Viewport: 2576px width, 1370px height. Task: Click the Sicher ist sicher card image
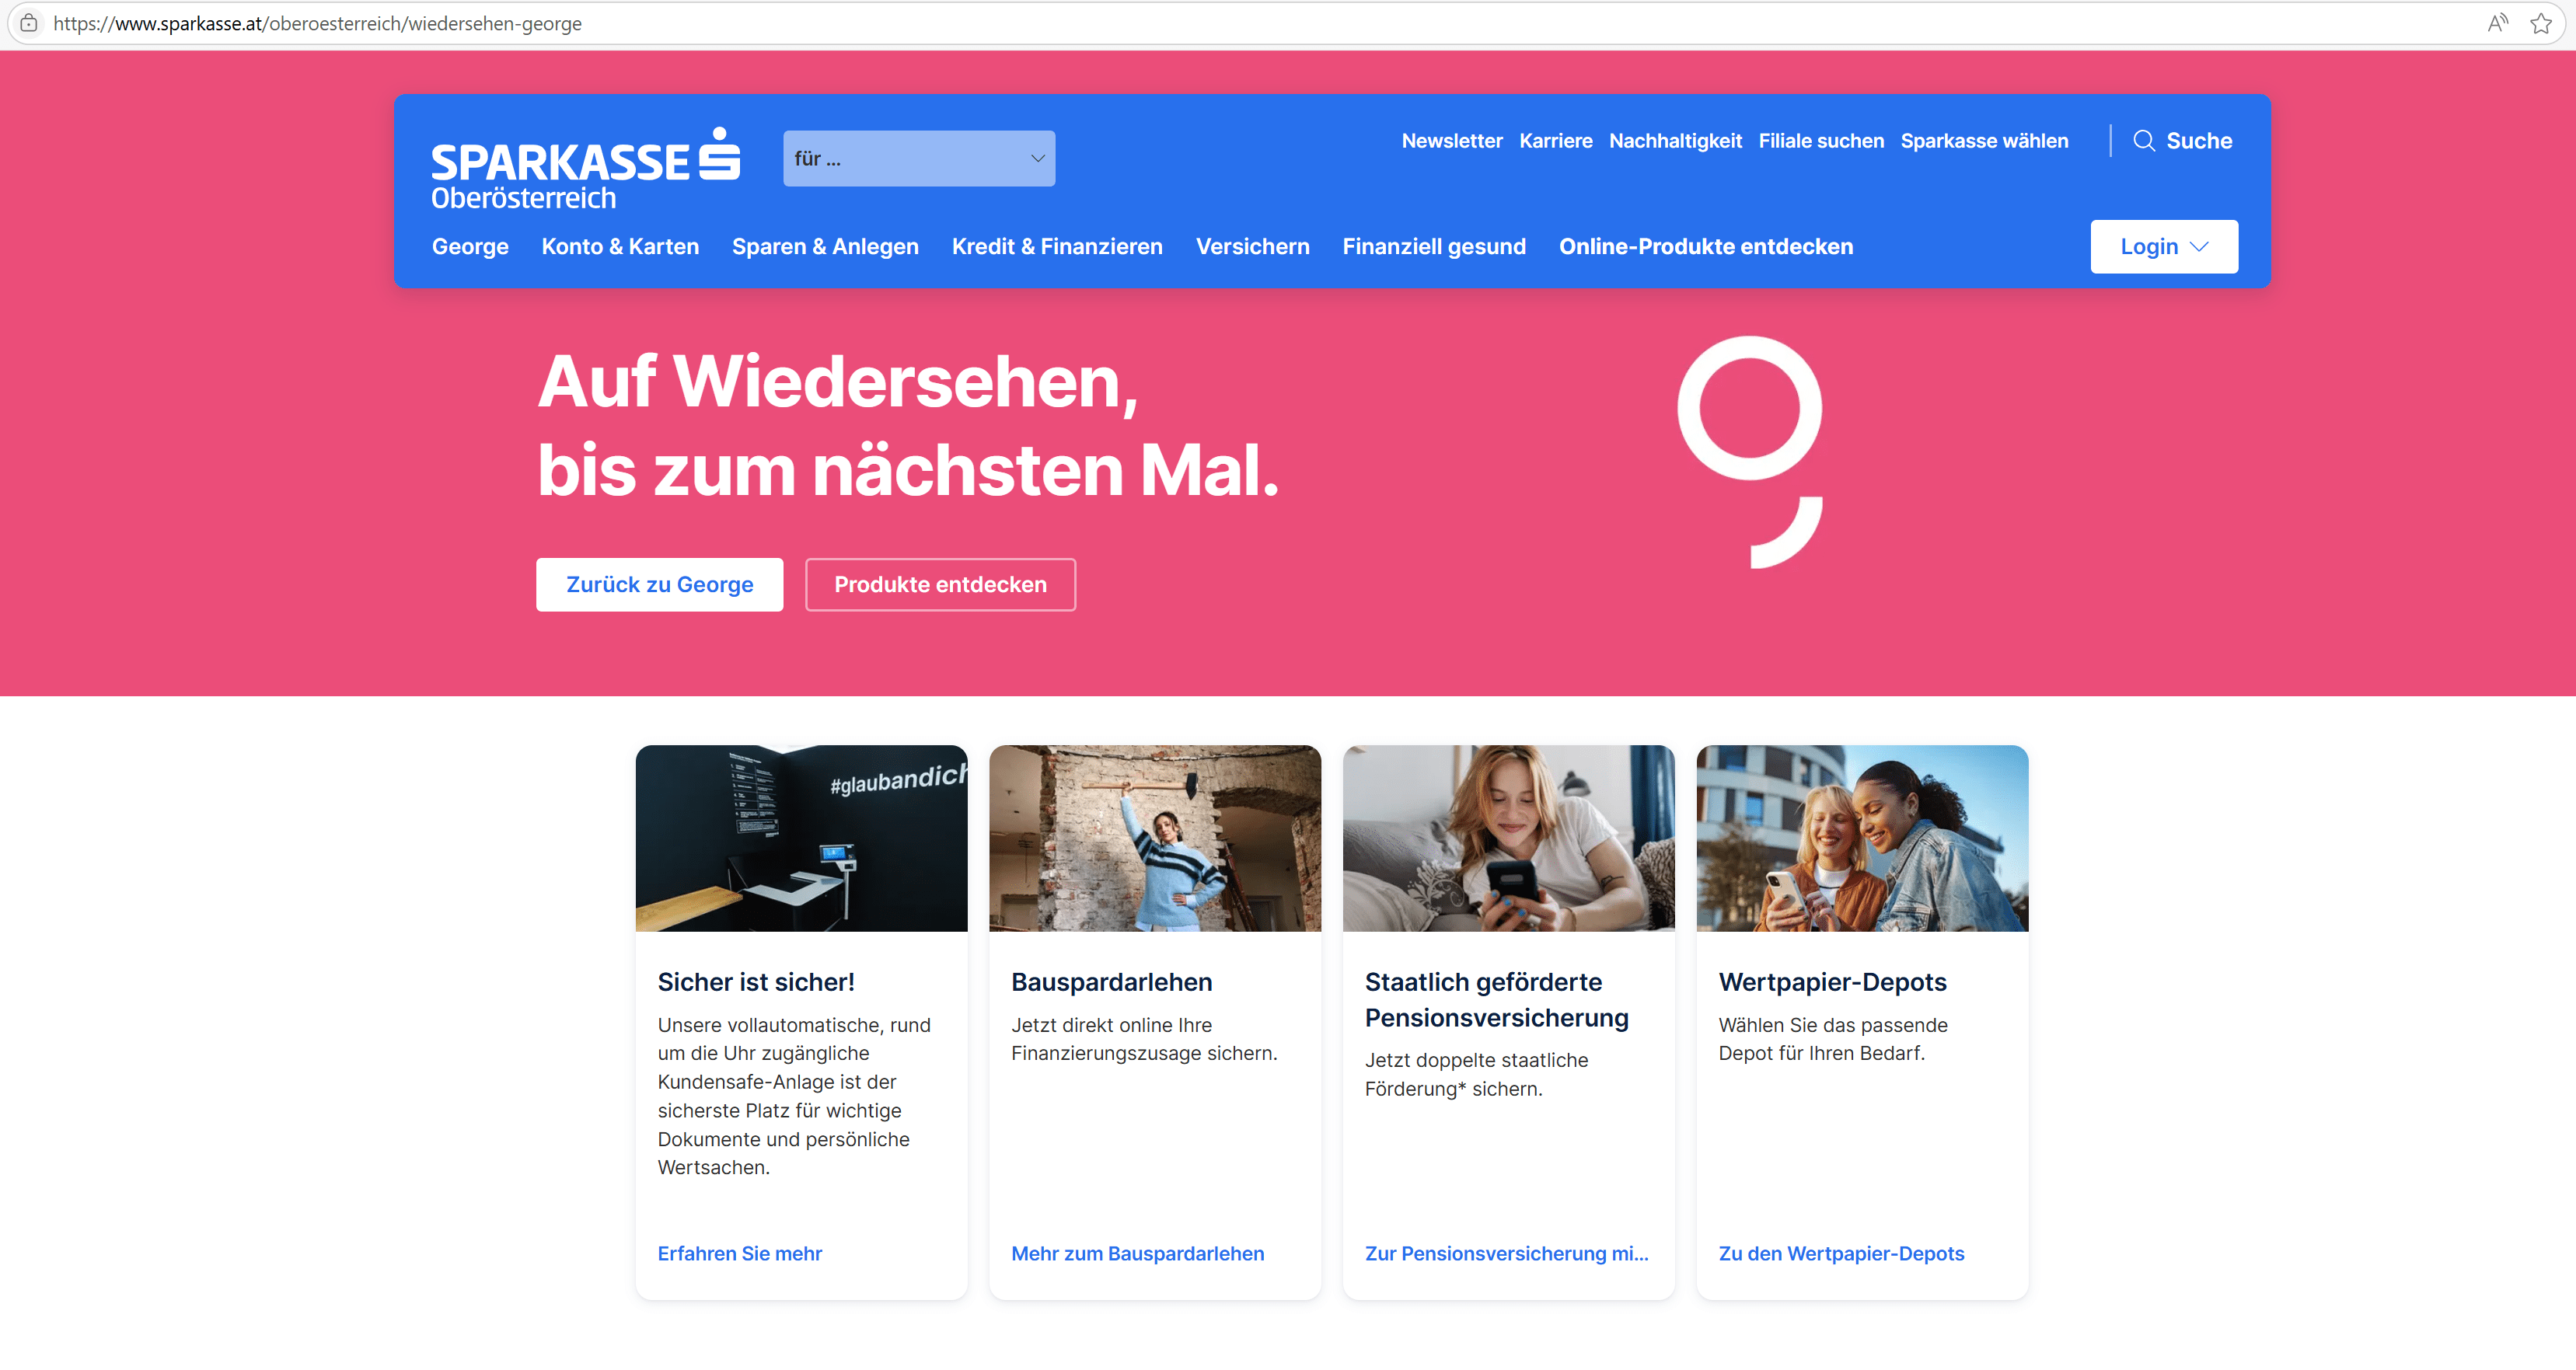(x=801, y=838)
